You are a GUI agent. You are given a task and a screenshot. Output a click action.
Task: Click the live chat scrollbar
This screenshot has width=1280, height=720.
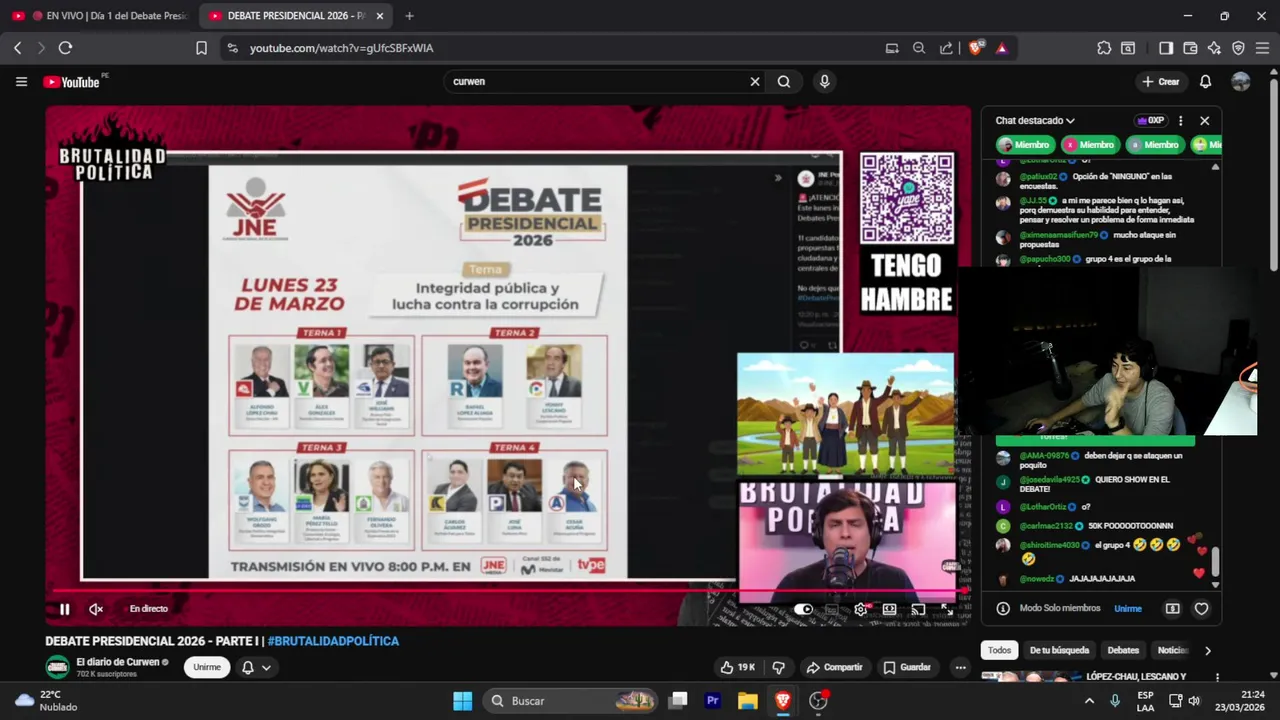1216,562
